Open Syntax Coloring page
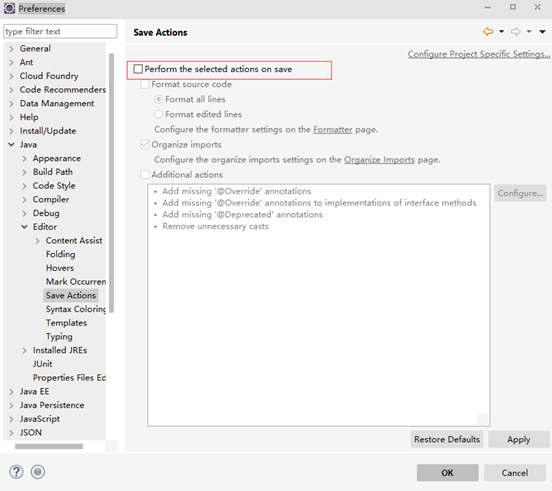The width and height of the screenshot is (552, 491). pyautogui.click(x=76, y=309)
